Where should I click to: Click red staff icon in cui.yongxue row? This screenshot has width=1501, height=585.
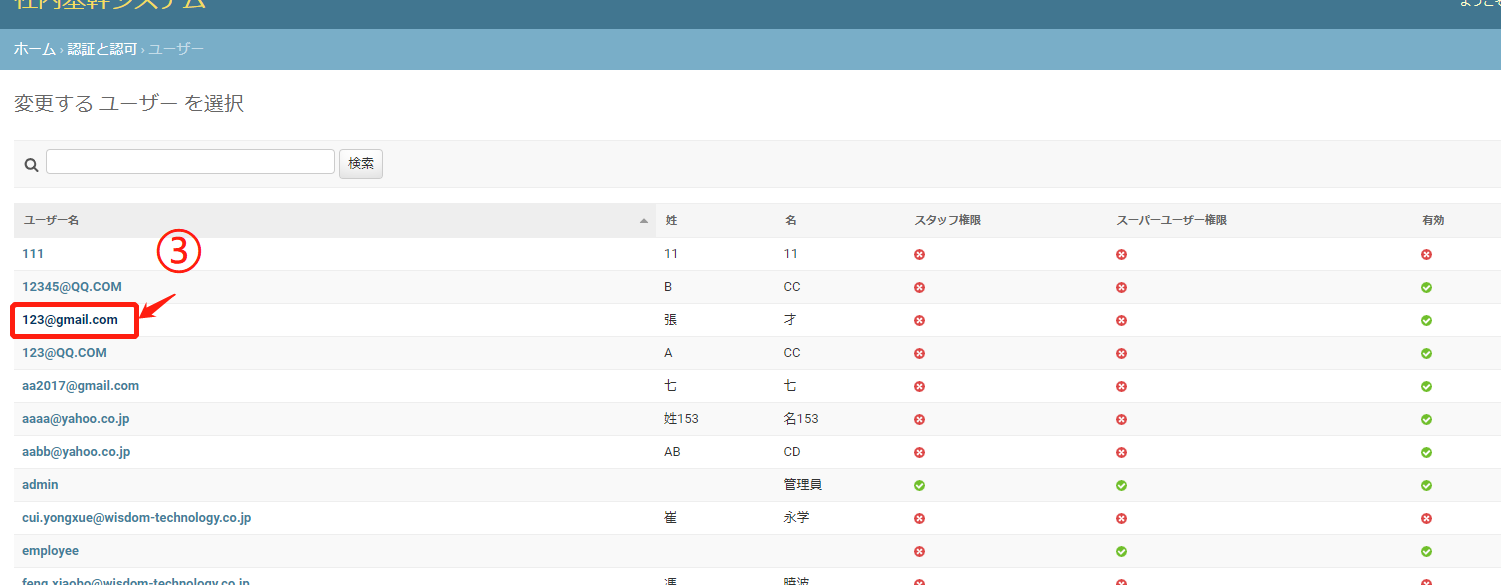919,518
